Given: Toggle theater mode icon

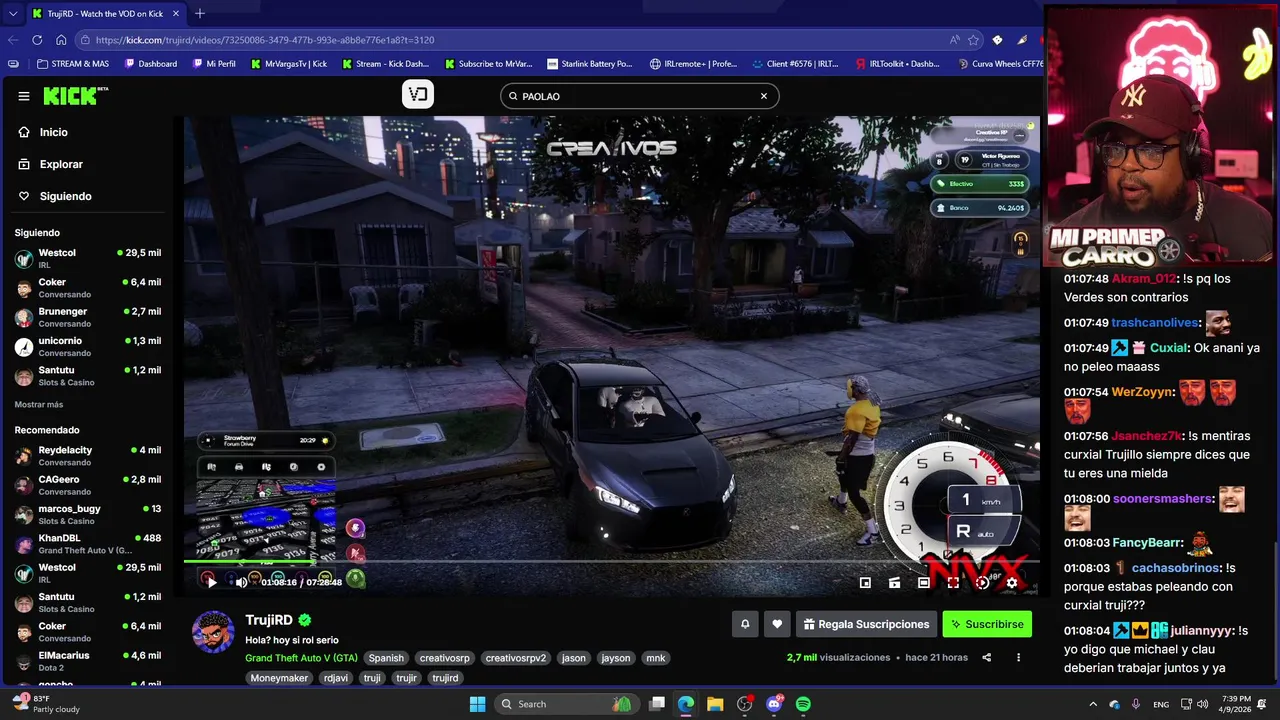Looking at the screenshot, I should click(924, 583).
